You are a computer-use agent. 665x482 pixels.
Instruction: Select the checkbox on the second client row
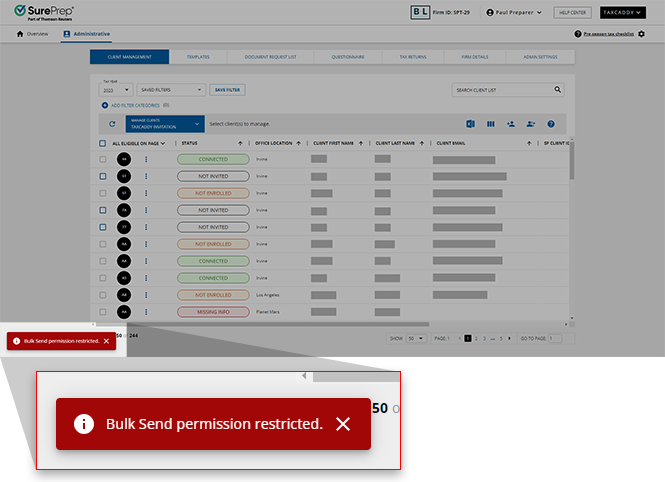[103, 176]
